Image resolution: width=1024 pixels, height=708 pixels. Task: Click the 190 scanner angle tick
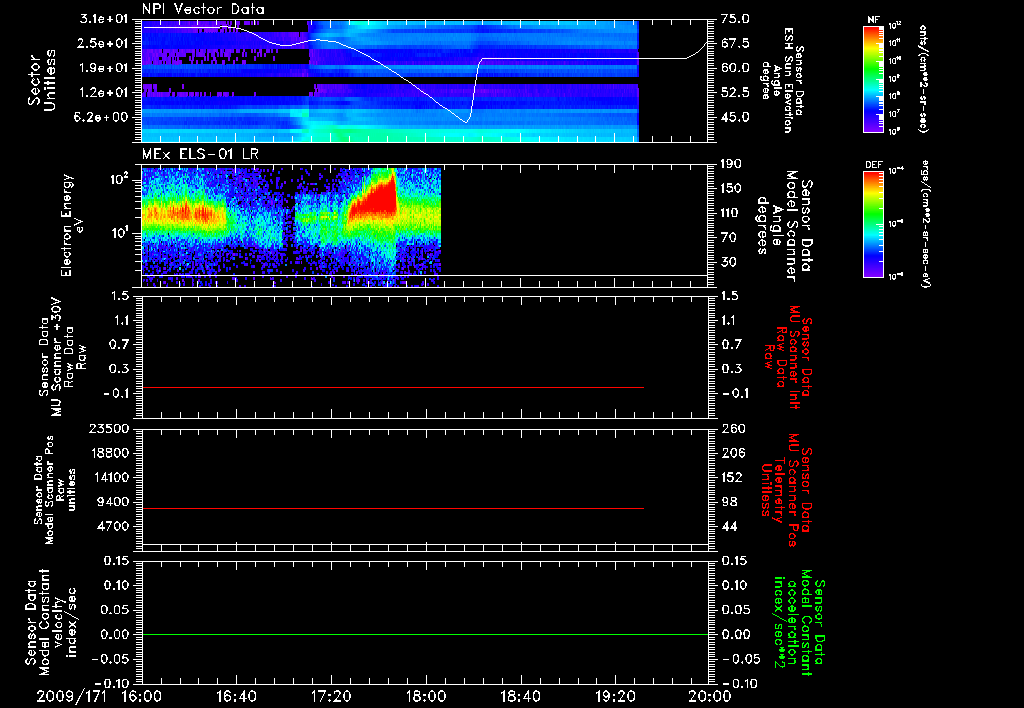point(731,164)
